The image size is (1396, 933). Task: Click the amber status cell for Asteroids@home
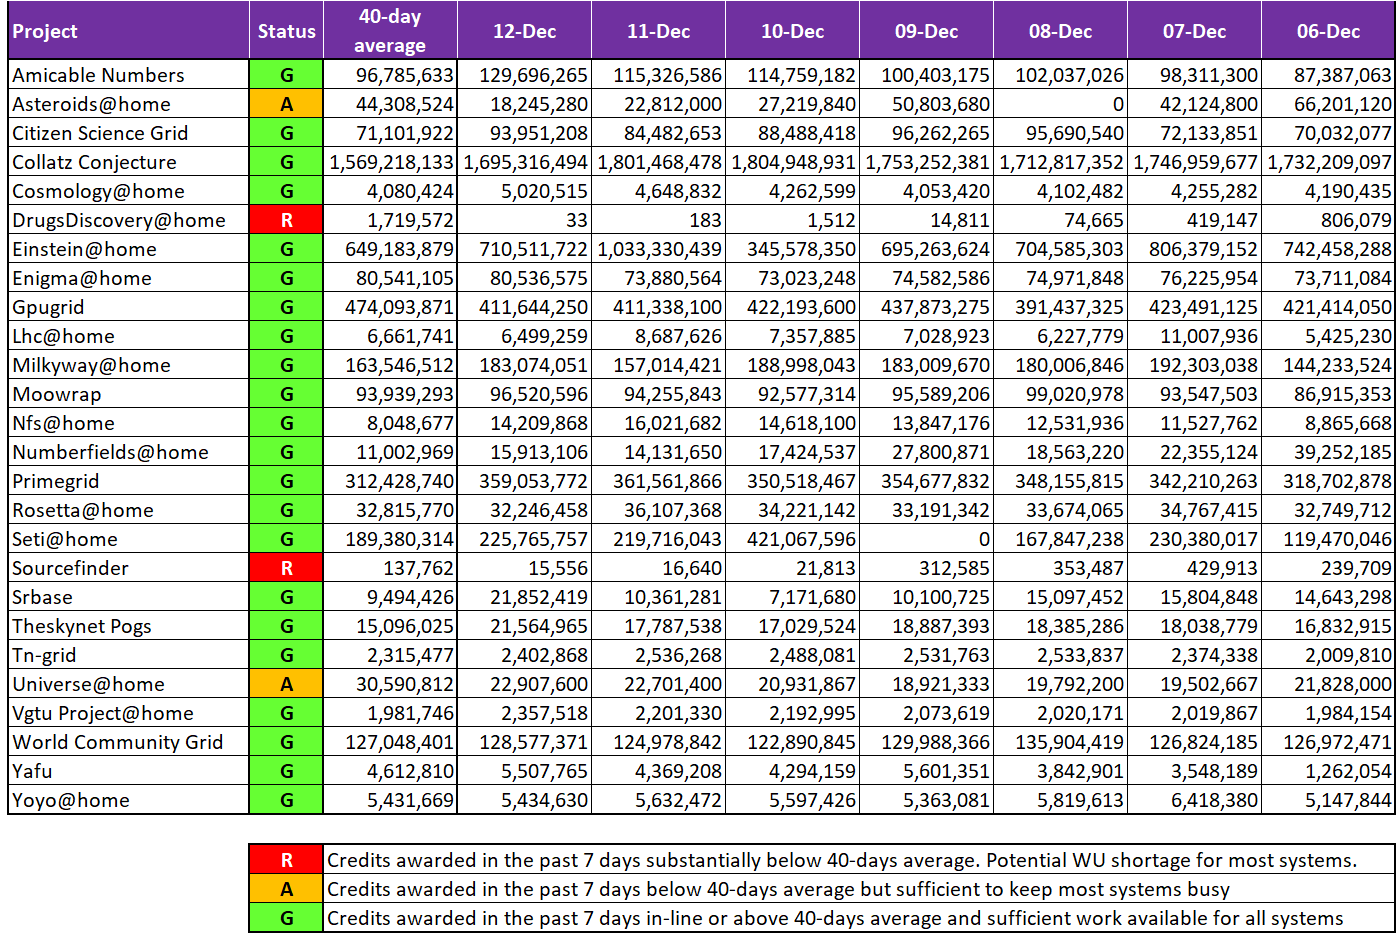click(x=286, y=104)
